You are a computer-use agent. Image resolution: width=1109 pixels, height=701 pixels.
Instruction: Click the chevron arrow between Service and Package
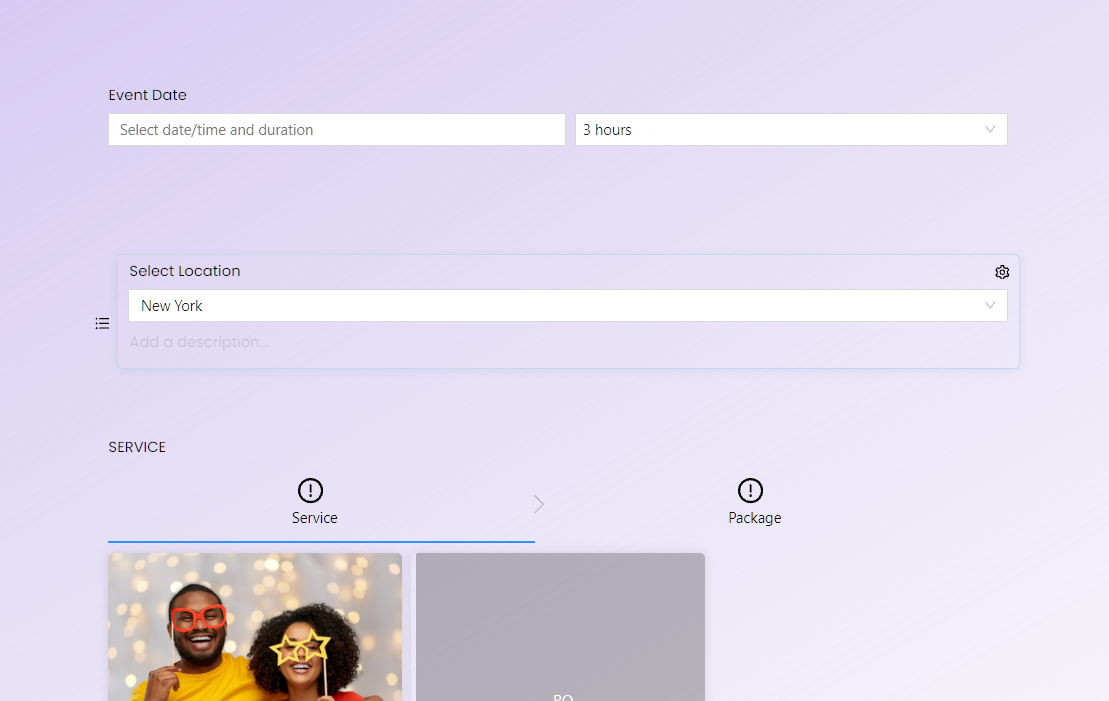click(x=539, y=504)
